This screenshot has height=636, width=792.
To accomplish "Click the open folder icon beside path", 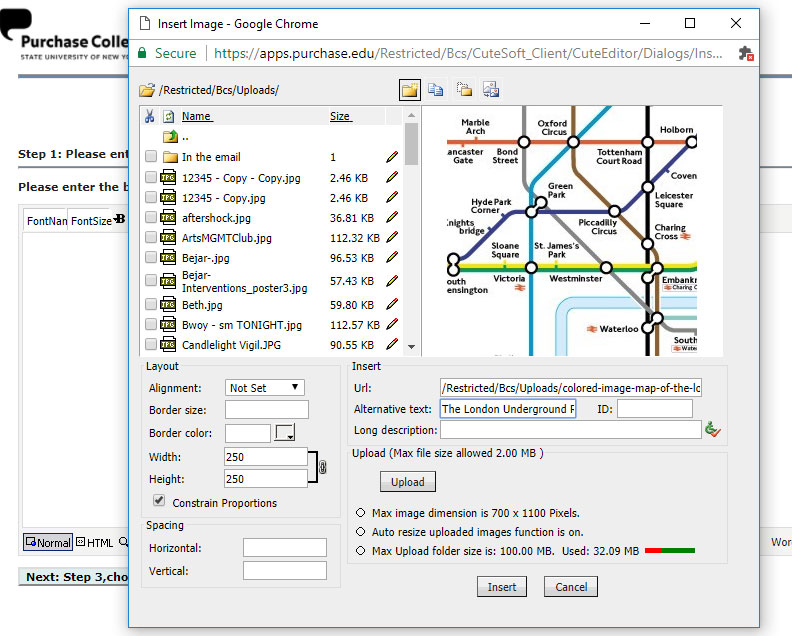I will click(147, 90).
